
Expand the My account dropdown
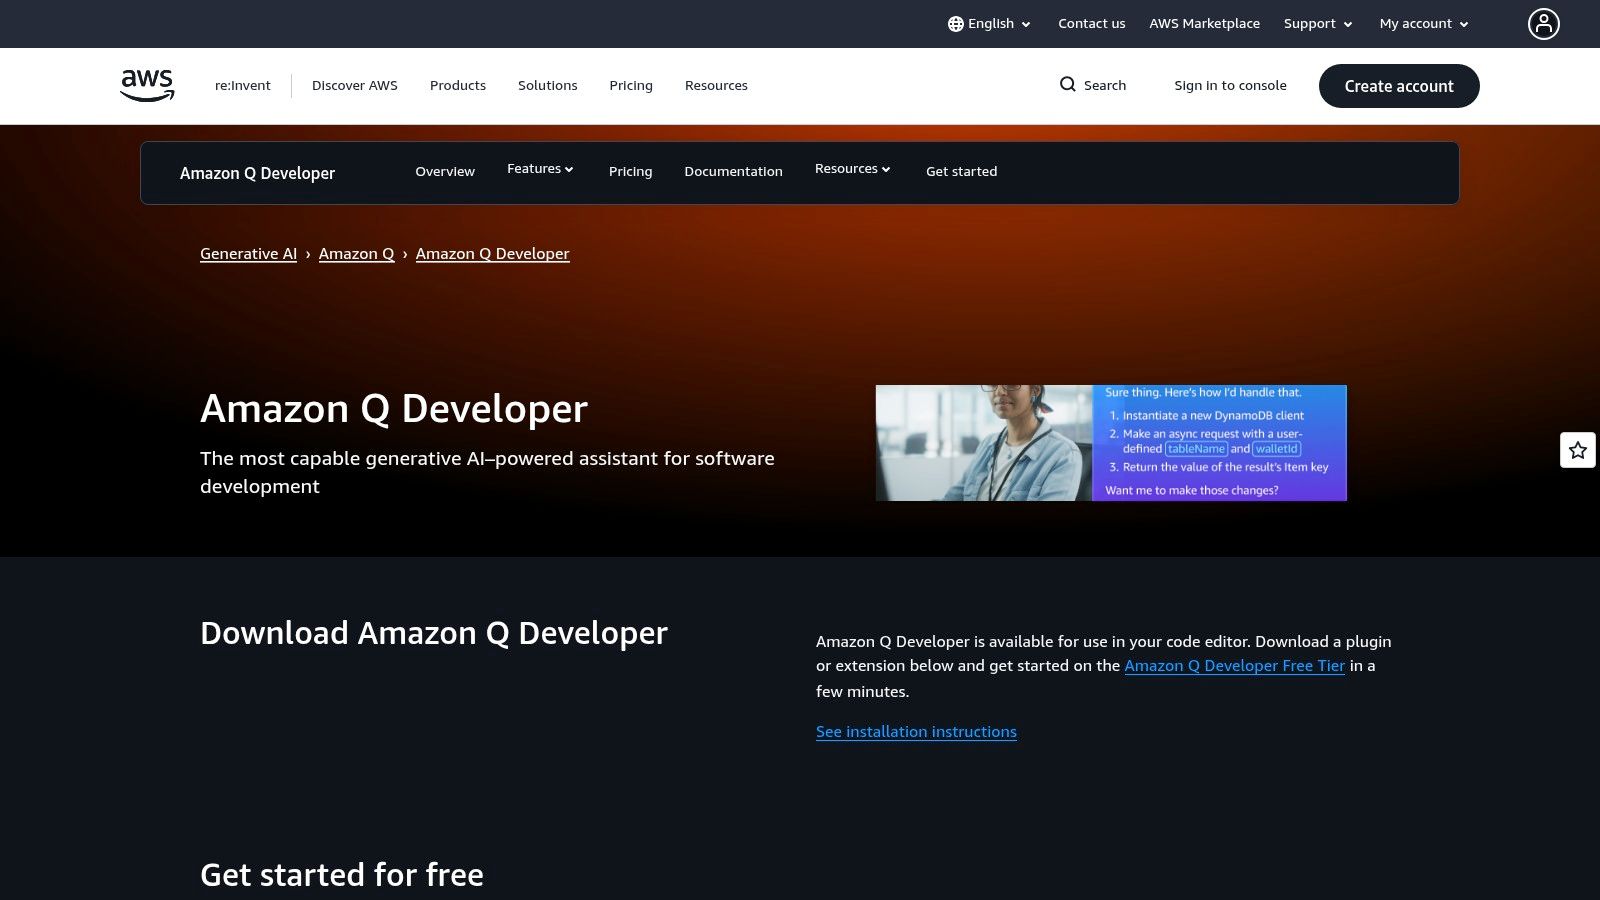pos(1421,23)
